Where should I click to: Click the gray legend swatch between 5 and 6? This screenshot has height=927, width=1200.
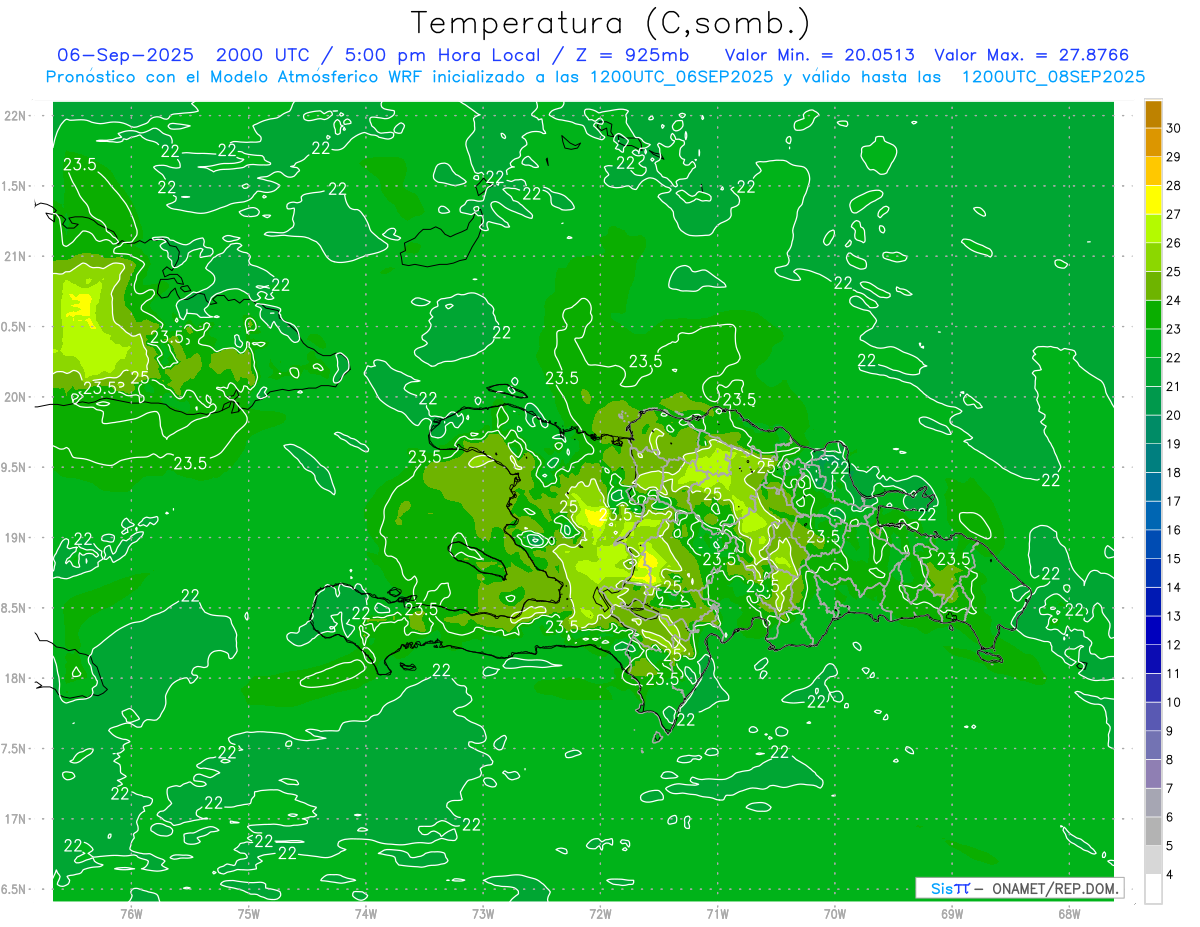tap(1153, 831)
